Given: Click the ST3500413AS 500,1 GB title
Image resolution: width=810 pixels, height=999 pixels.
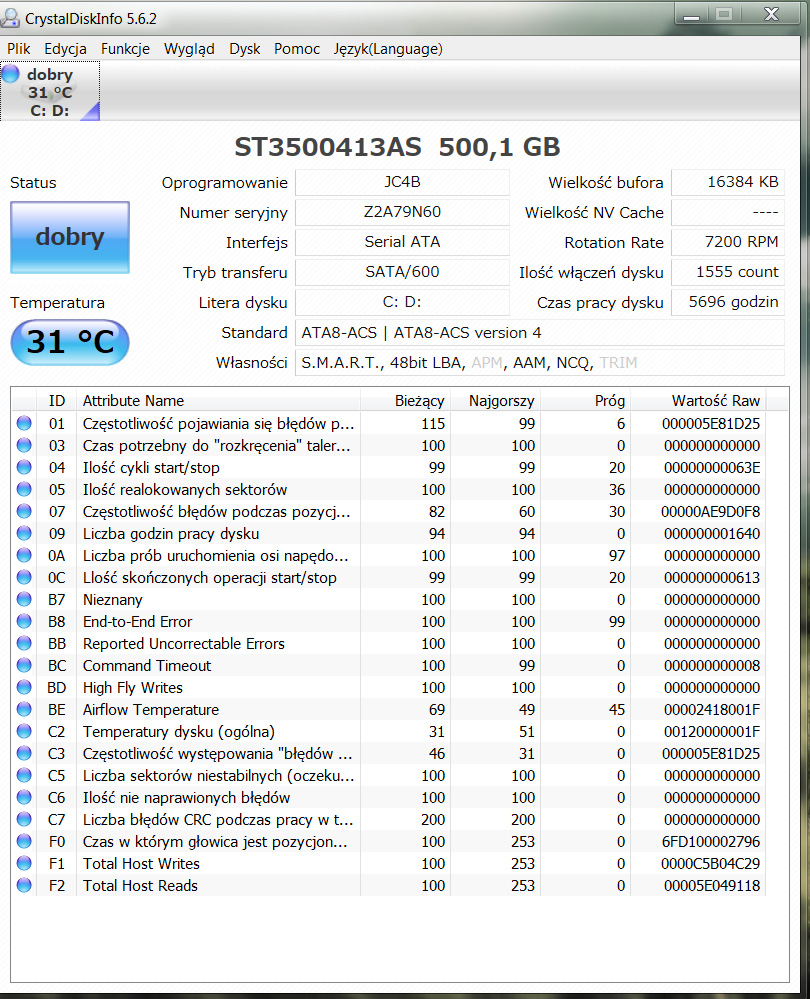Looking at the screenshot, I should coord(397,147).
